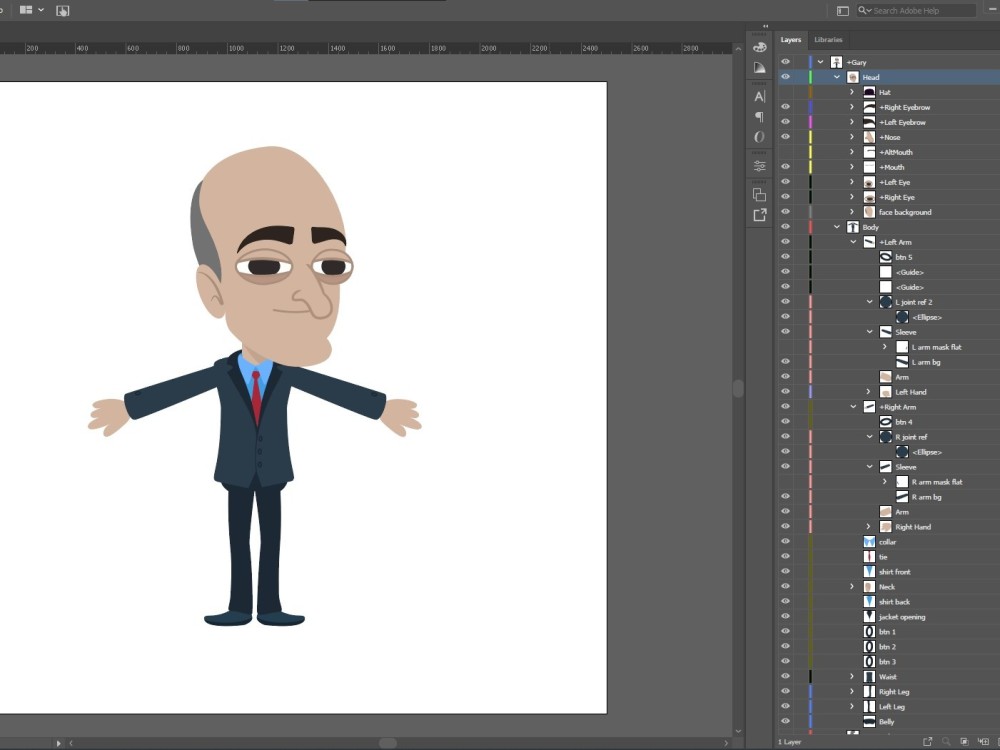Collapse the +Gary layer
This screenshot has height=750, width=1000.
coord(821,62)
